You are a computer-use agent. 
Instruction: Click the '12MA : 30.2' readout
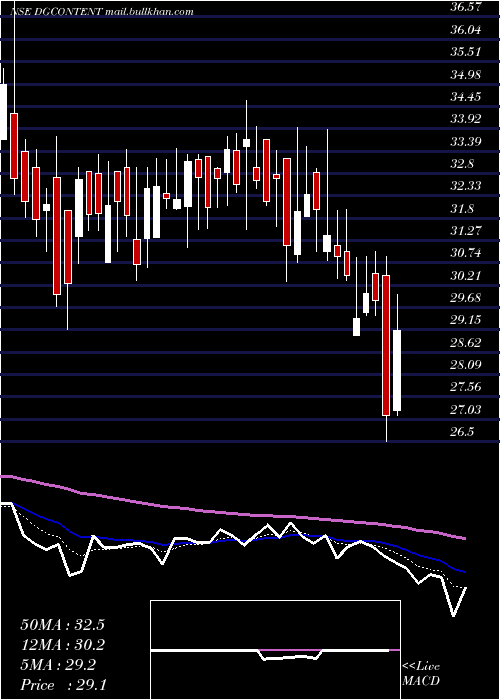[x=62, y=645]
